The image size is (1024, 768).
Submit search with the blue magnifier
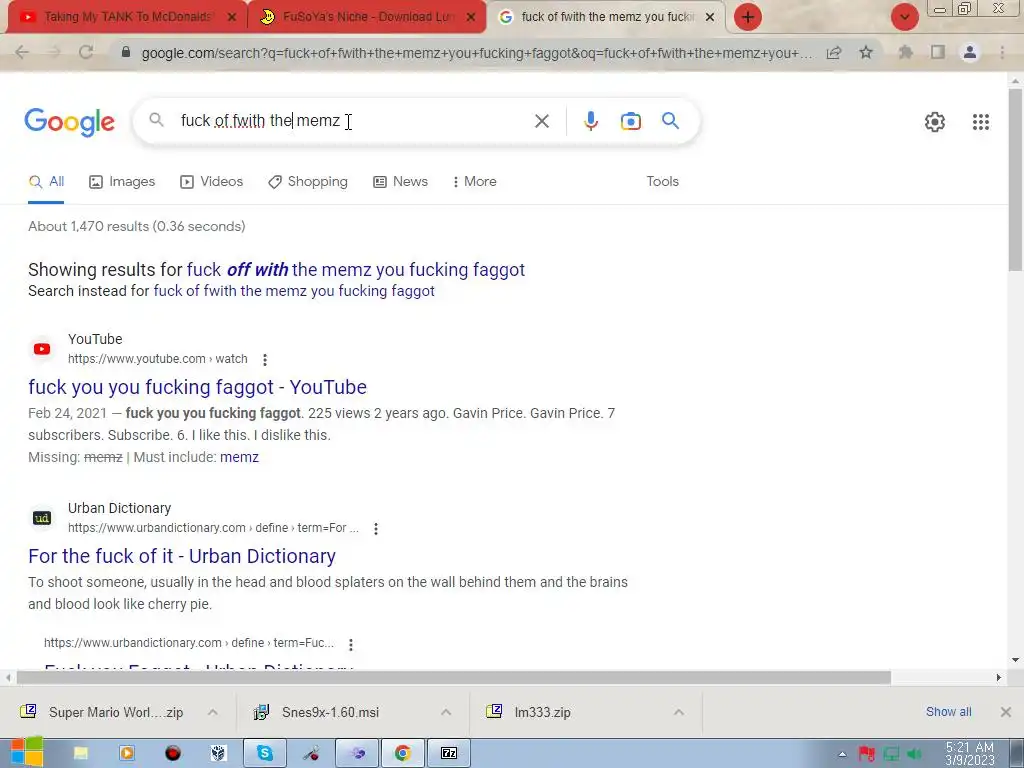tap(671, 121)
